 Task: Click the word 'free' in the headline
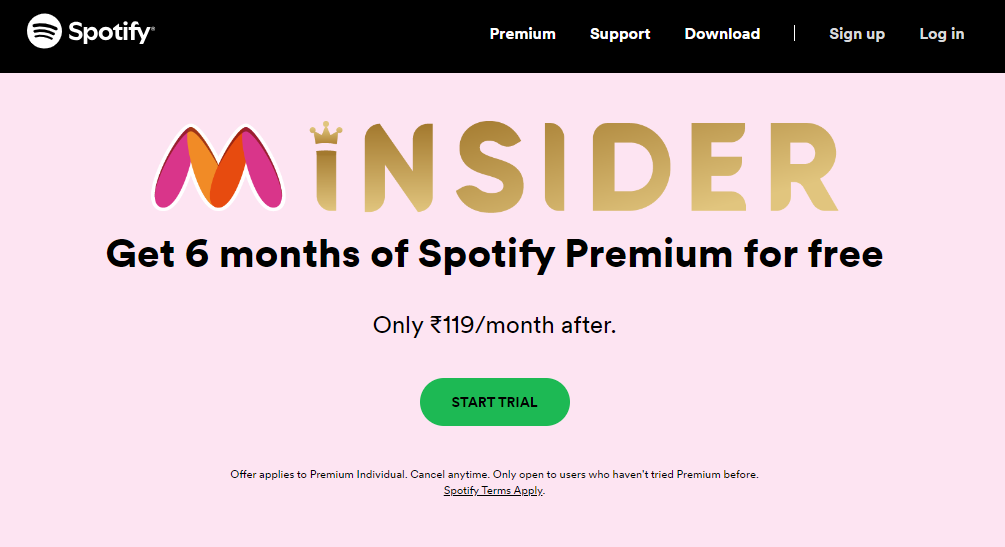point(845,253)
